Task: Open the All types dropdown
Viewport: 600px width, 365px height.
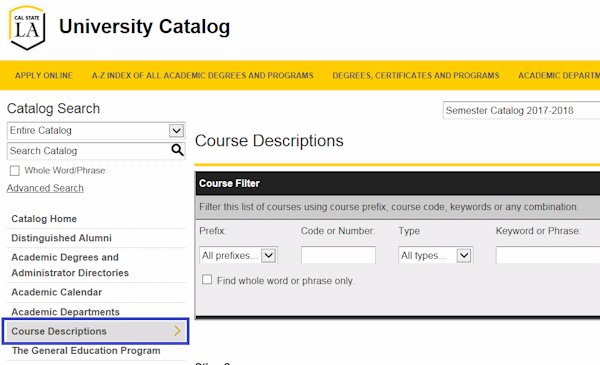Action: click(x=435, y=255)
